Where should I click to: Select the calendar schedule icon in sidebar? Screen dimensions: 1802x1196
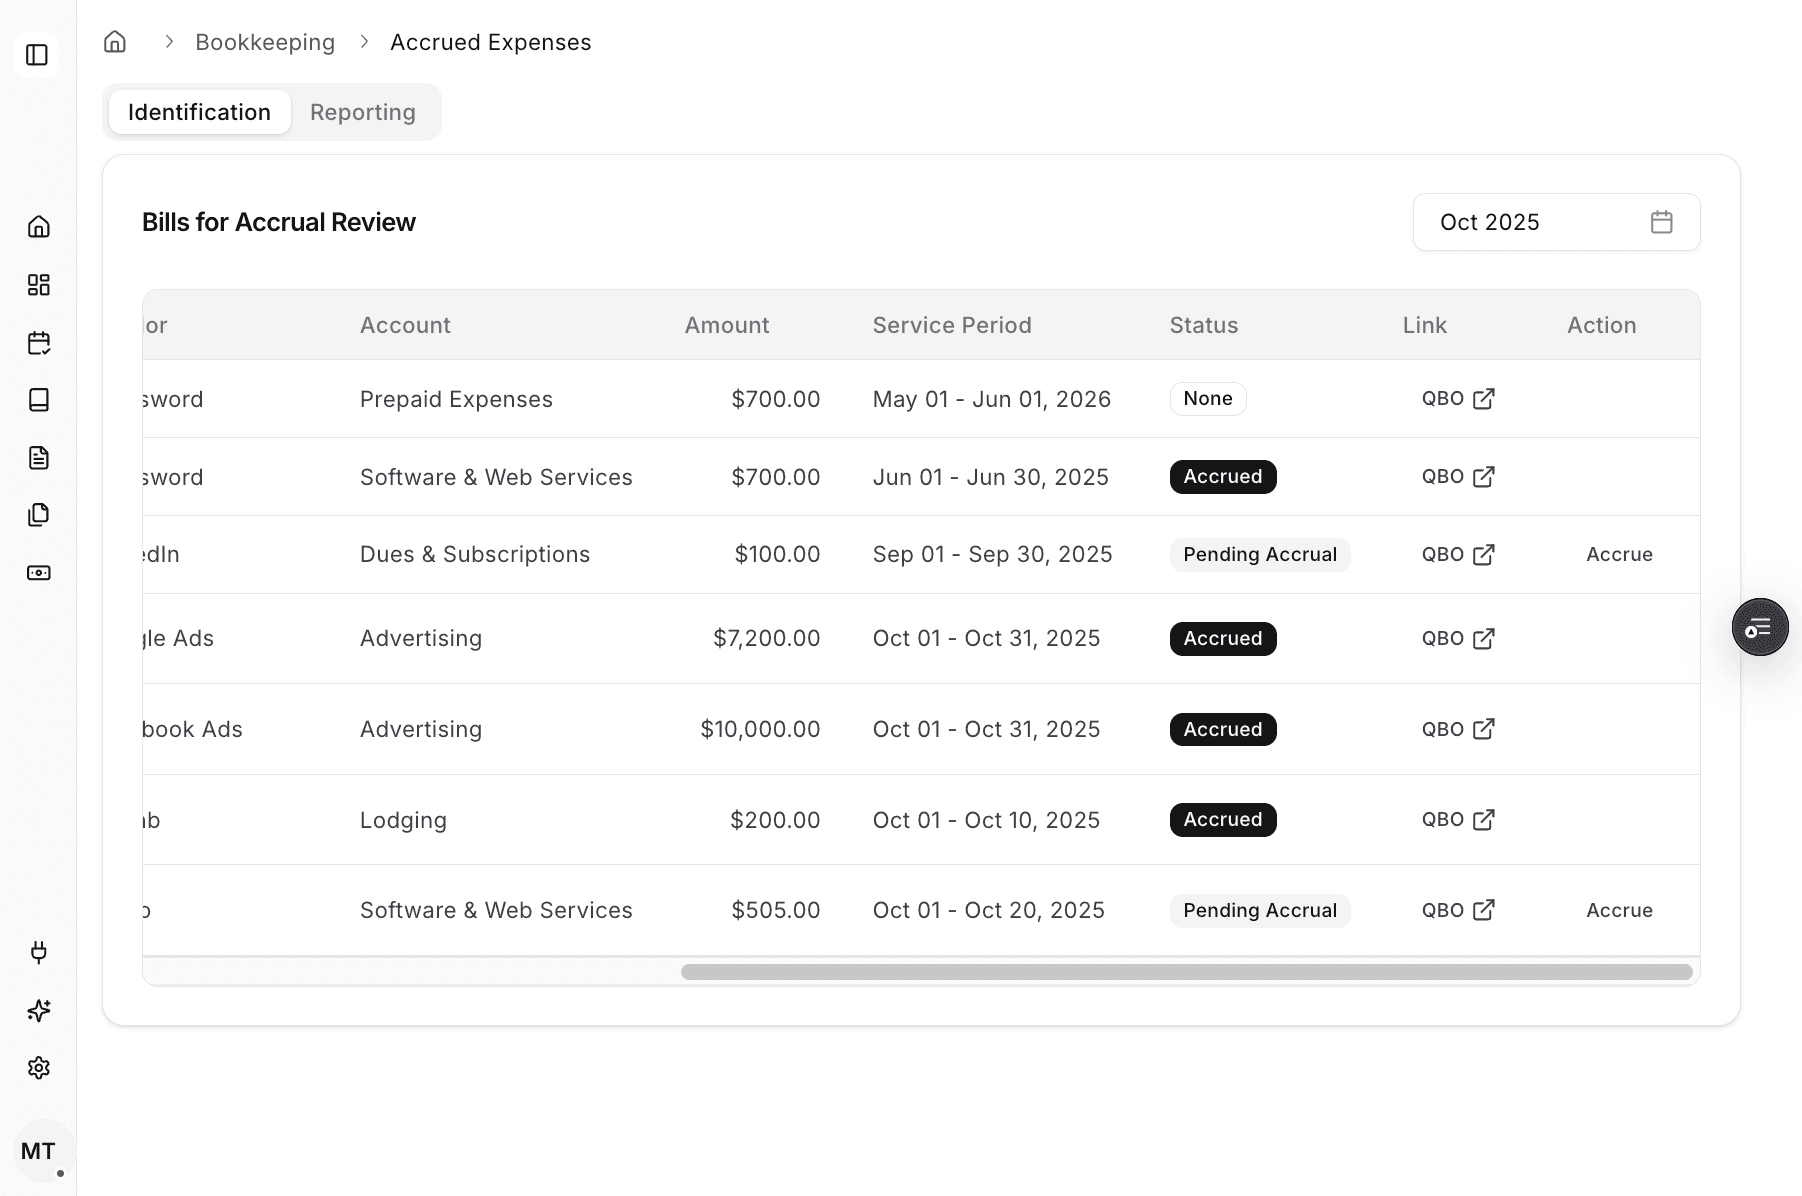(x=39, y=342)
